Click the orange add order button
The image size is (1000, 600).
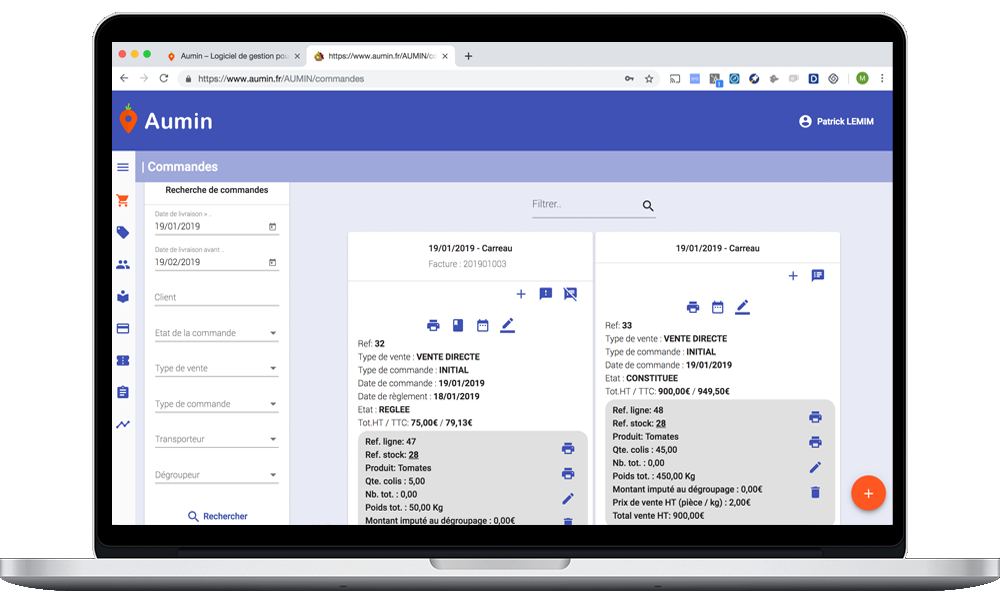point(868,494)
